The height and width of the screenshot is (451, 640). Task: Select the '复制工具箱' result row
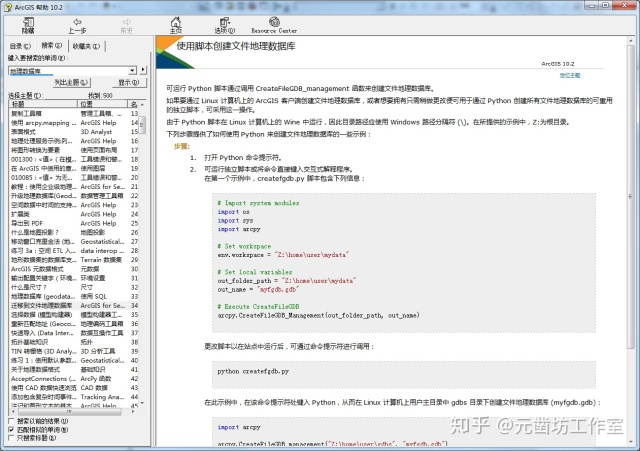[74, 113]
